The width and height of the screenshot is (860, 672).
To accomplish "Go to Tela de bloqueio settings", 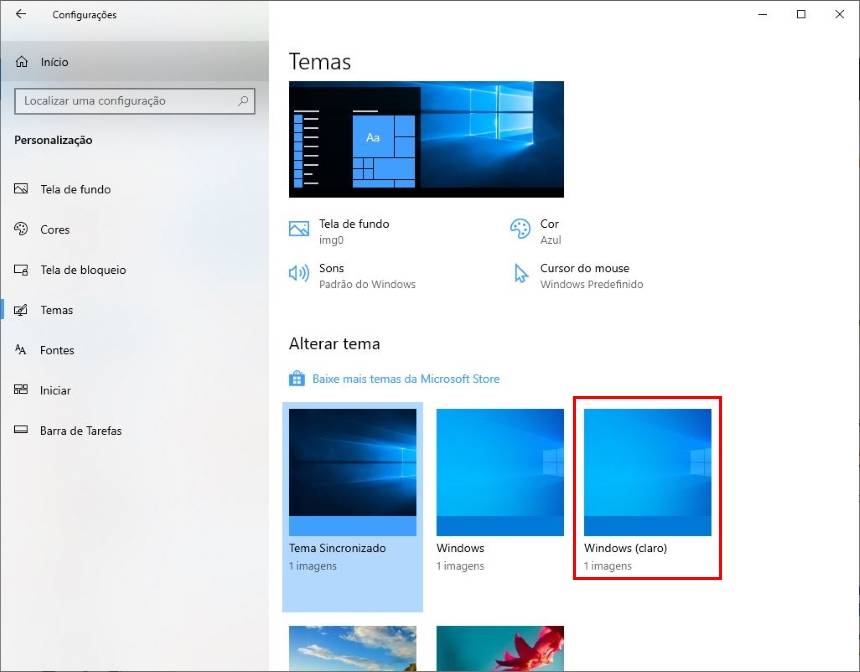I will 134,269.
